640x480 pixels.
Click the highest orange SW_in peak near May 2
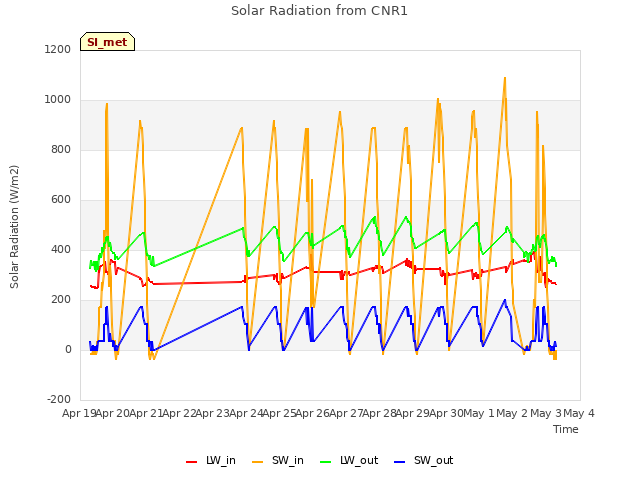(x=505, y=78)
